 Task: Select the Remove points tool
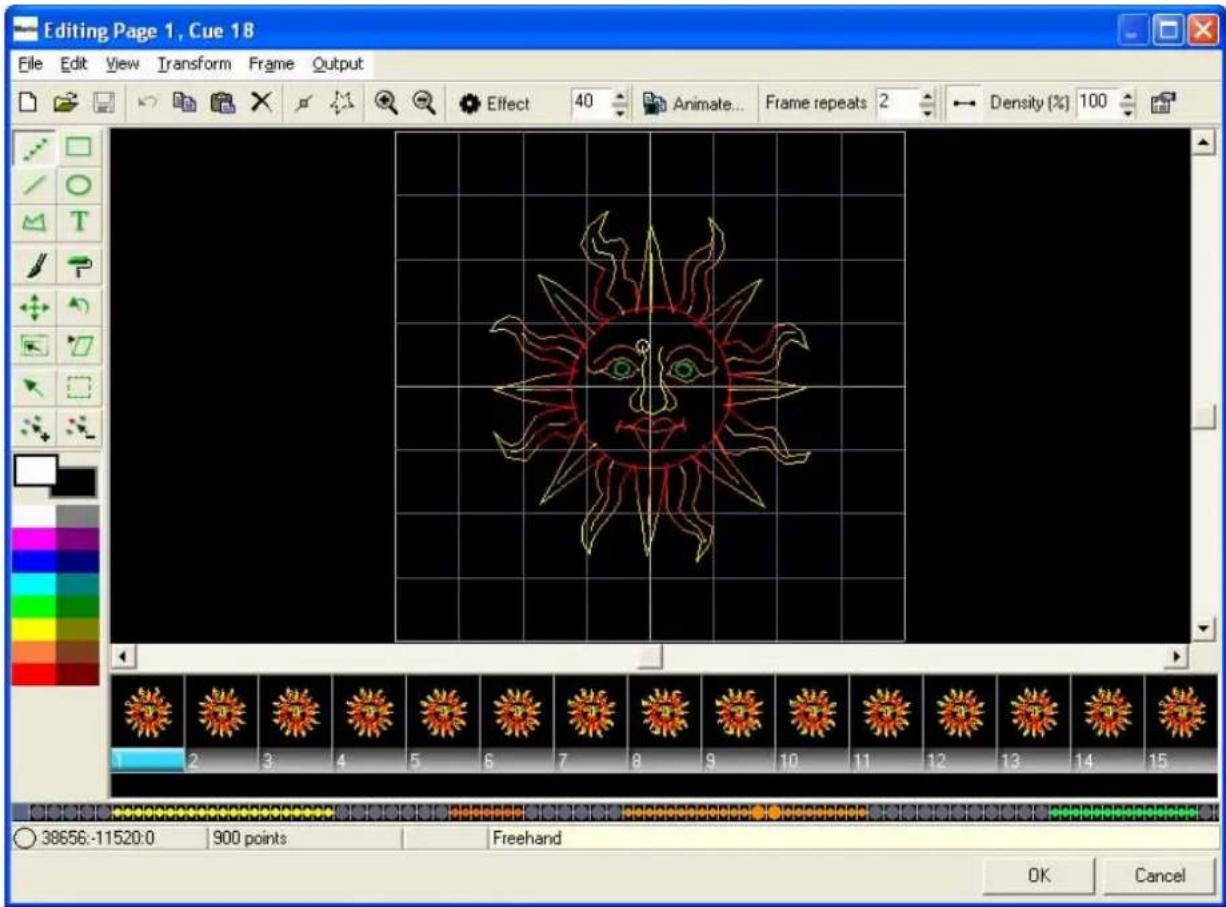pyautogui.click(x=79, y=428)
